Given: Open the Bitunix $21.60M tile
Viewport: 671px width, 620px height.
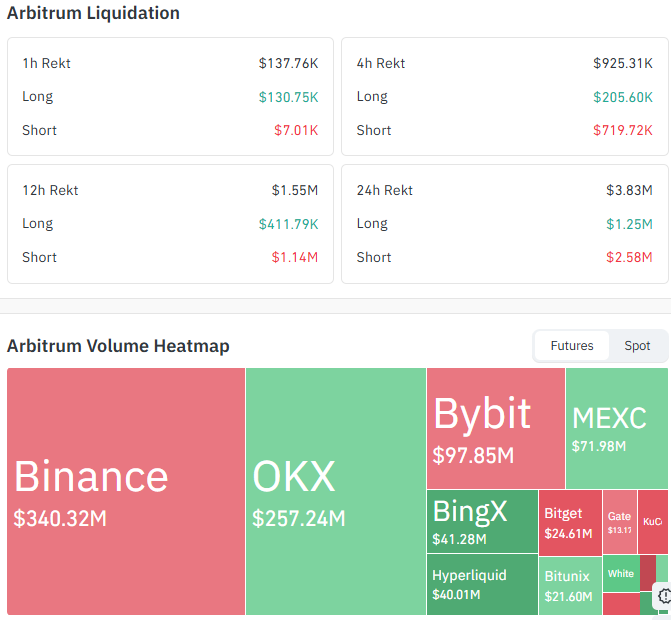Looking at the screenshot, I should point(570,586).
